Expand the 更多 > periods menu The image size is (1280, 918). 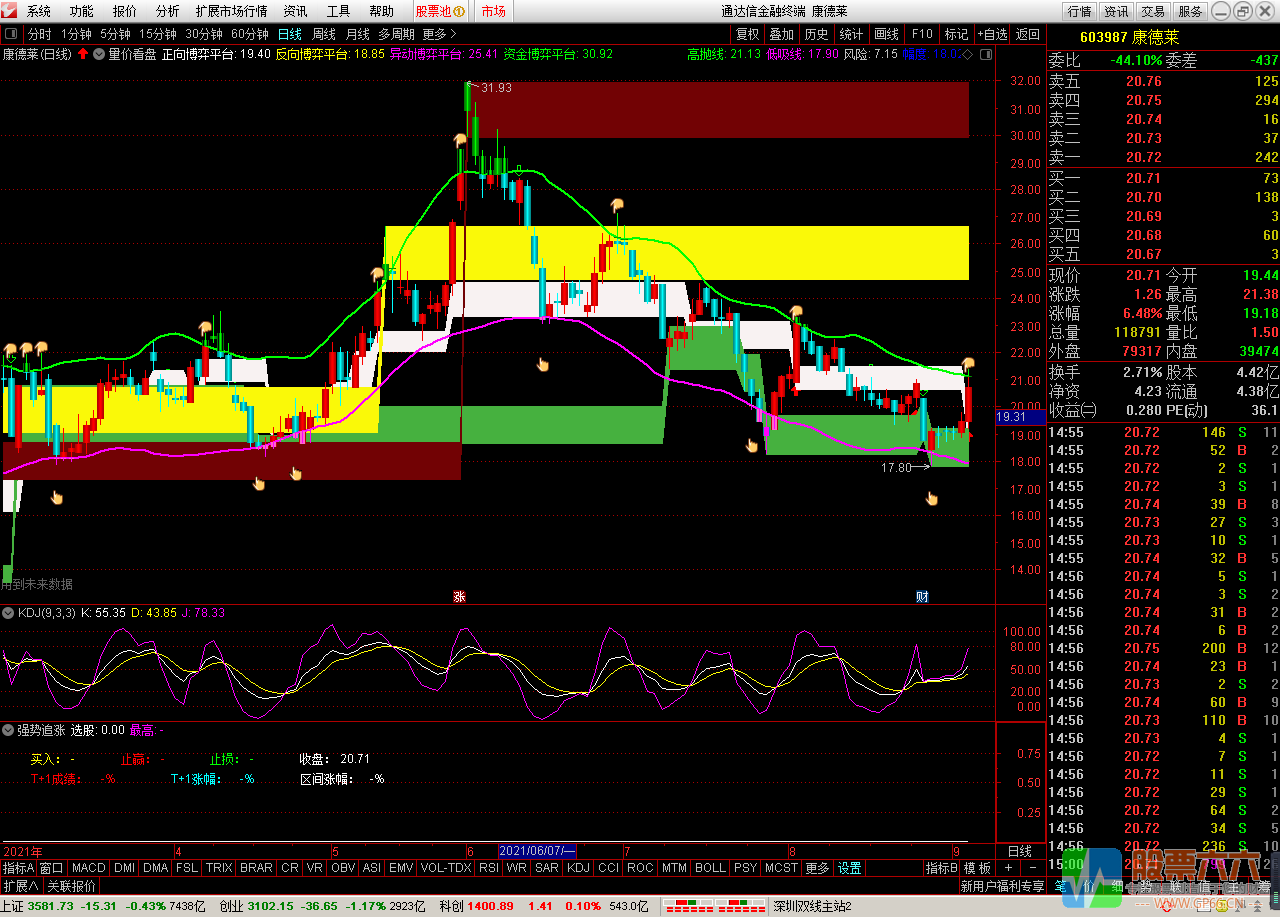[440, 34]
